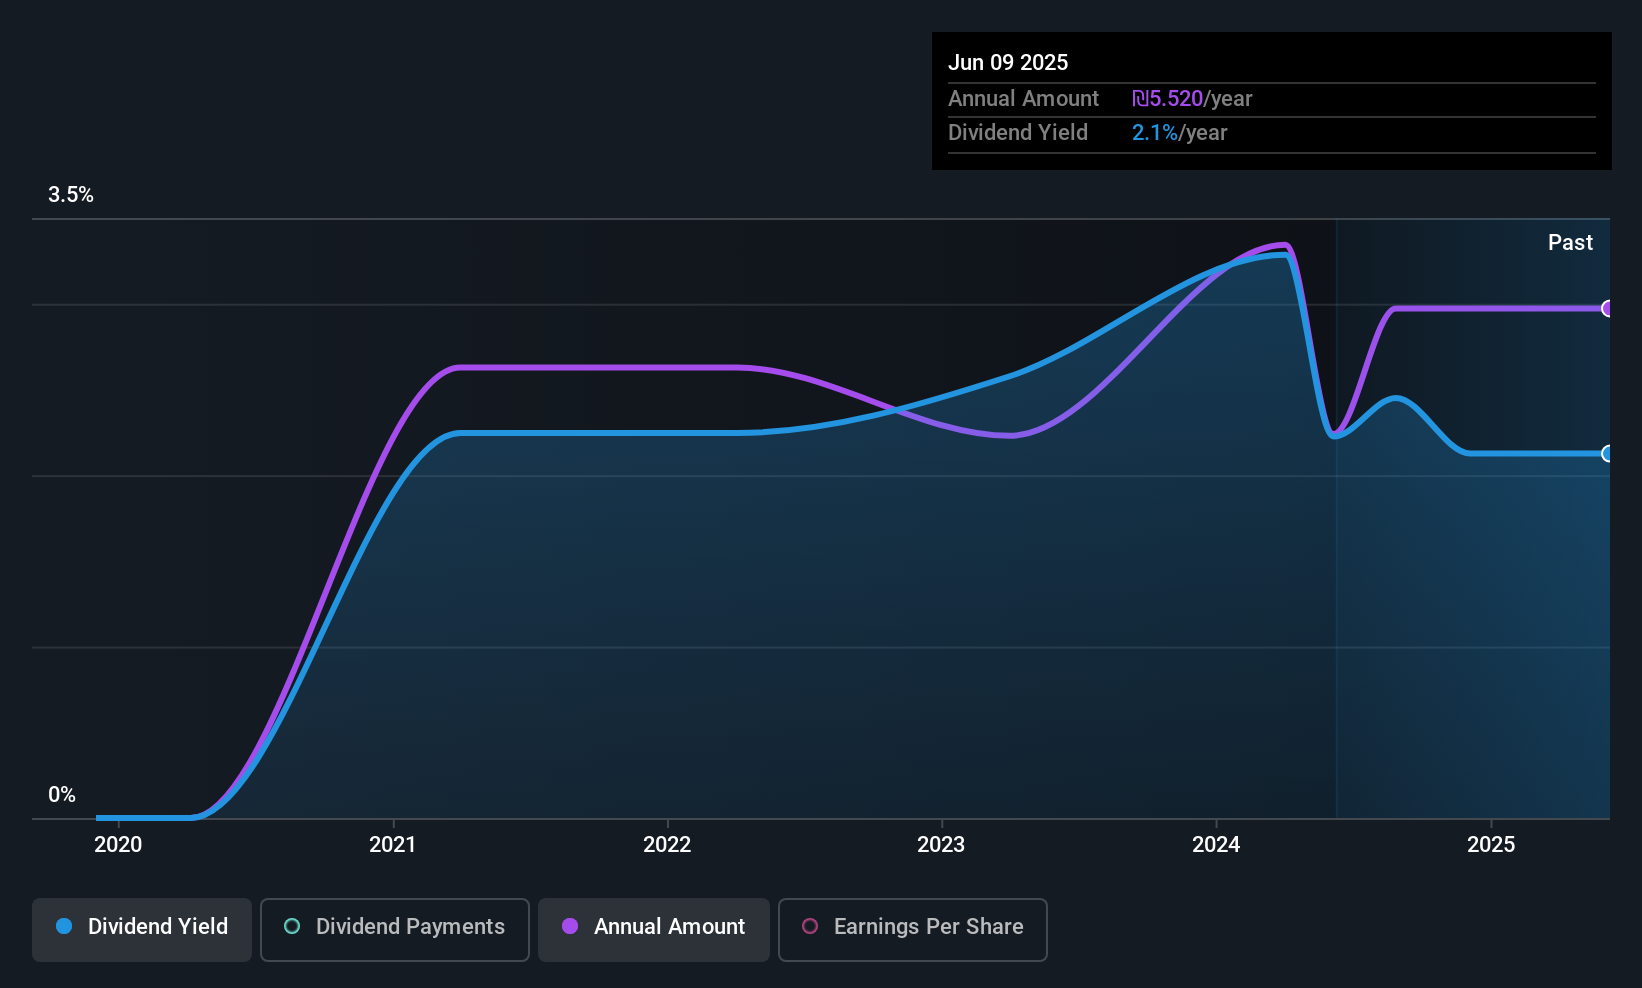Click the blue Dividend Yield end marker
This screenshot has height=988, width=1642.
coord(1608,453)
